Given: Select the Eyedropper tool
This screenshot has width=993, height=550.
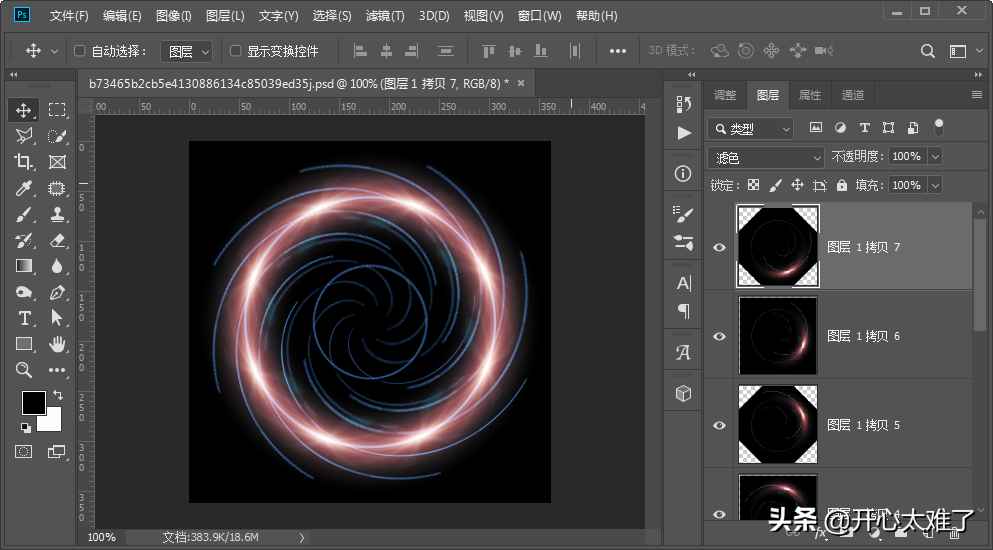Looking at the screenshot, I should pos(23,188).
